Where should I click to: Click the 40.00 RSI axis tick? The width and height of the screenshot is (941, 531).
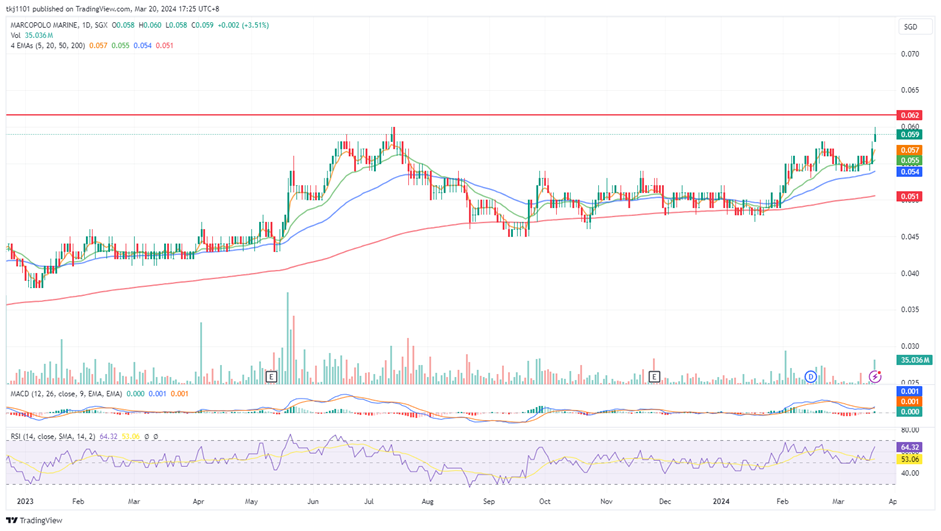click(x=910, y=473)
